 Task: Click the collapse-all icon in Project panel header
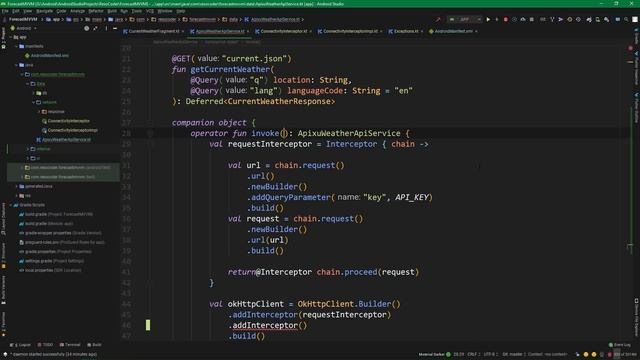click(96, 28)
